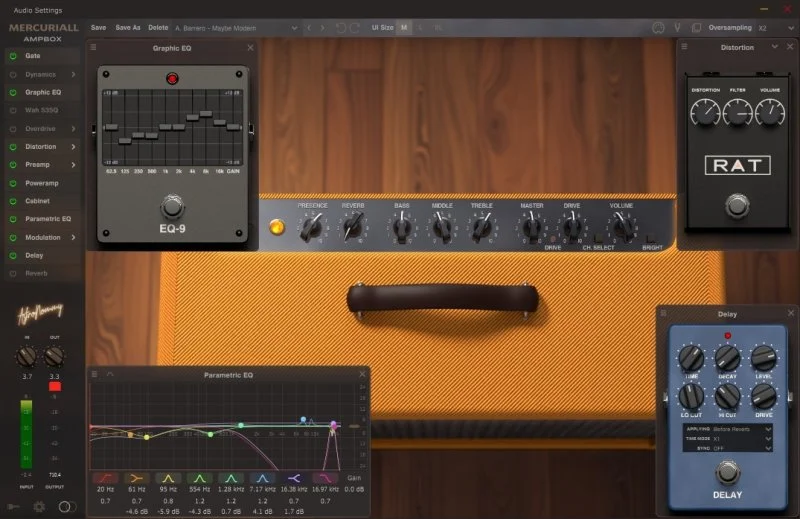Open the Delay Applying dropdown
Image resolution: width=800 pixels, height=519 pixels.
[742, 429]
